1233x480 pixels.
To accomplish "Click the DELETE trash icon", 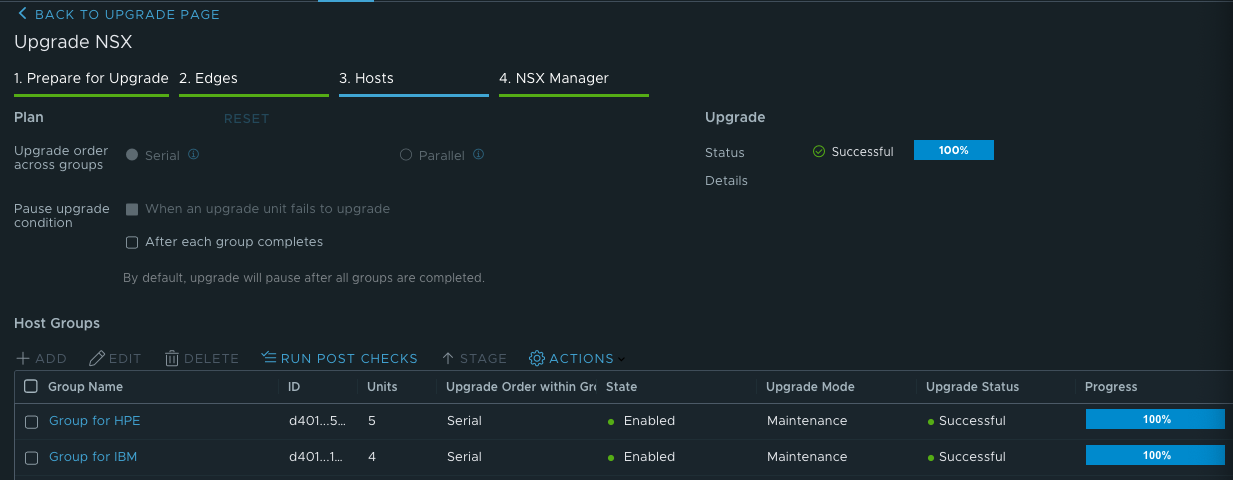I will pos(172,358).
